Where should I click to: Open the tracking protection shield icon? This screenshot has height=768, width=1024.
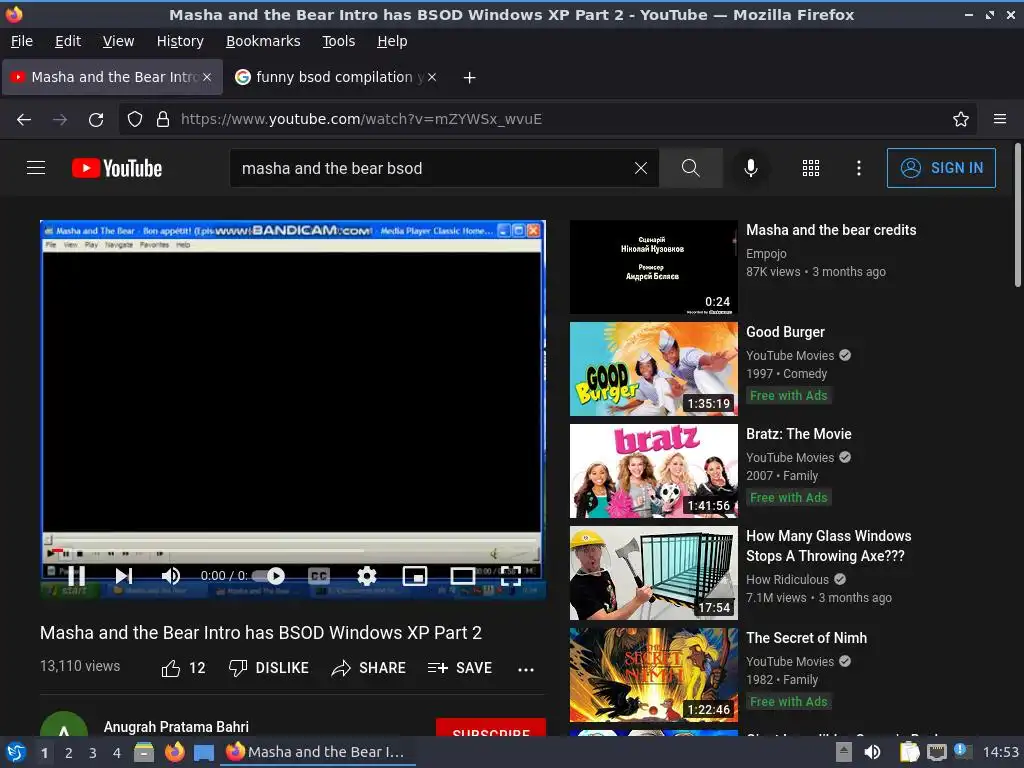(x=135, y=120)
